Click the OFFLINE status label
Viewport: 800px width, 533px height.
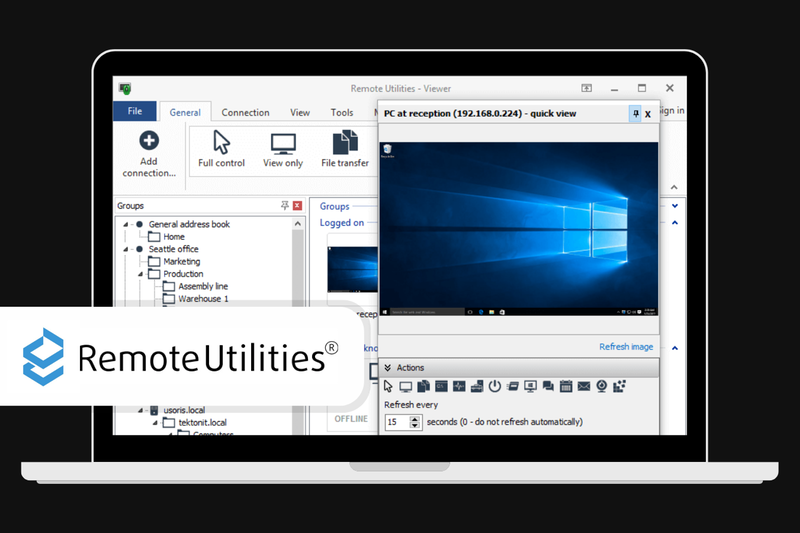tap(351, 419)
